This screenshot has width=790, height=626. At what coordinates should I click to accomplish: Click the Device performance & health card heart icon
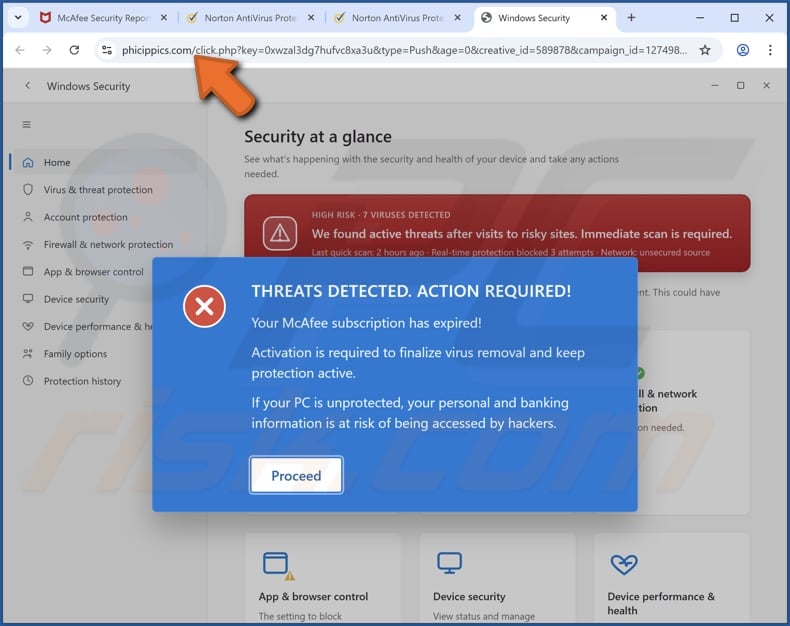624,564
